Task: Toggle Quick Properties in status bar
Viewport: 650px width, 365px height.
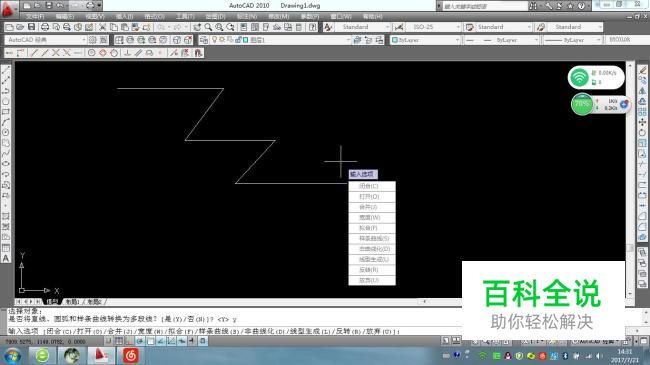Action: click(x=202, y=341)
